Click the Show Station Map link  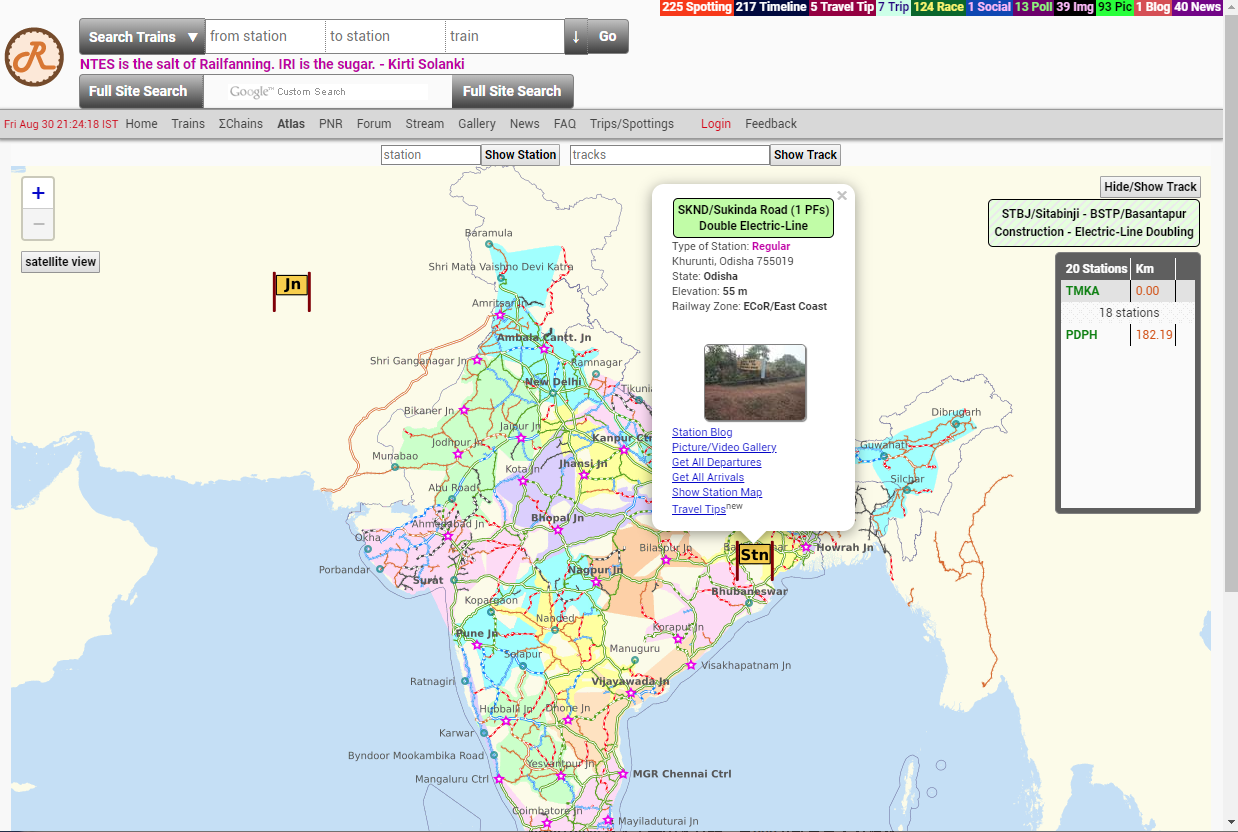tap(716, 493)
